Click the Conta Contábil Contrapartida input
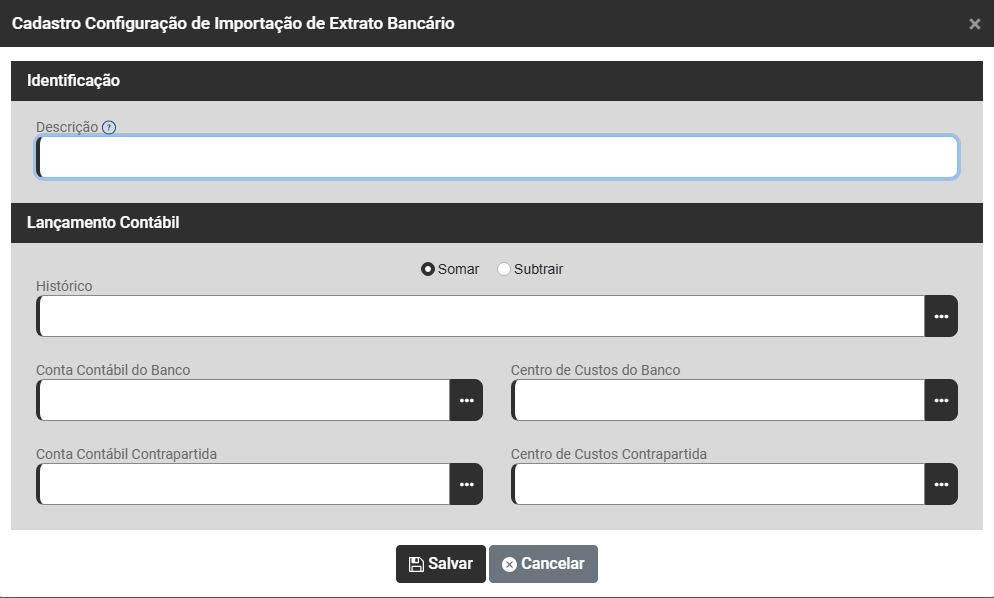Image resolution: width=994 pixels, height=598 pixels. point(243,484)
